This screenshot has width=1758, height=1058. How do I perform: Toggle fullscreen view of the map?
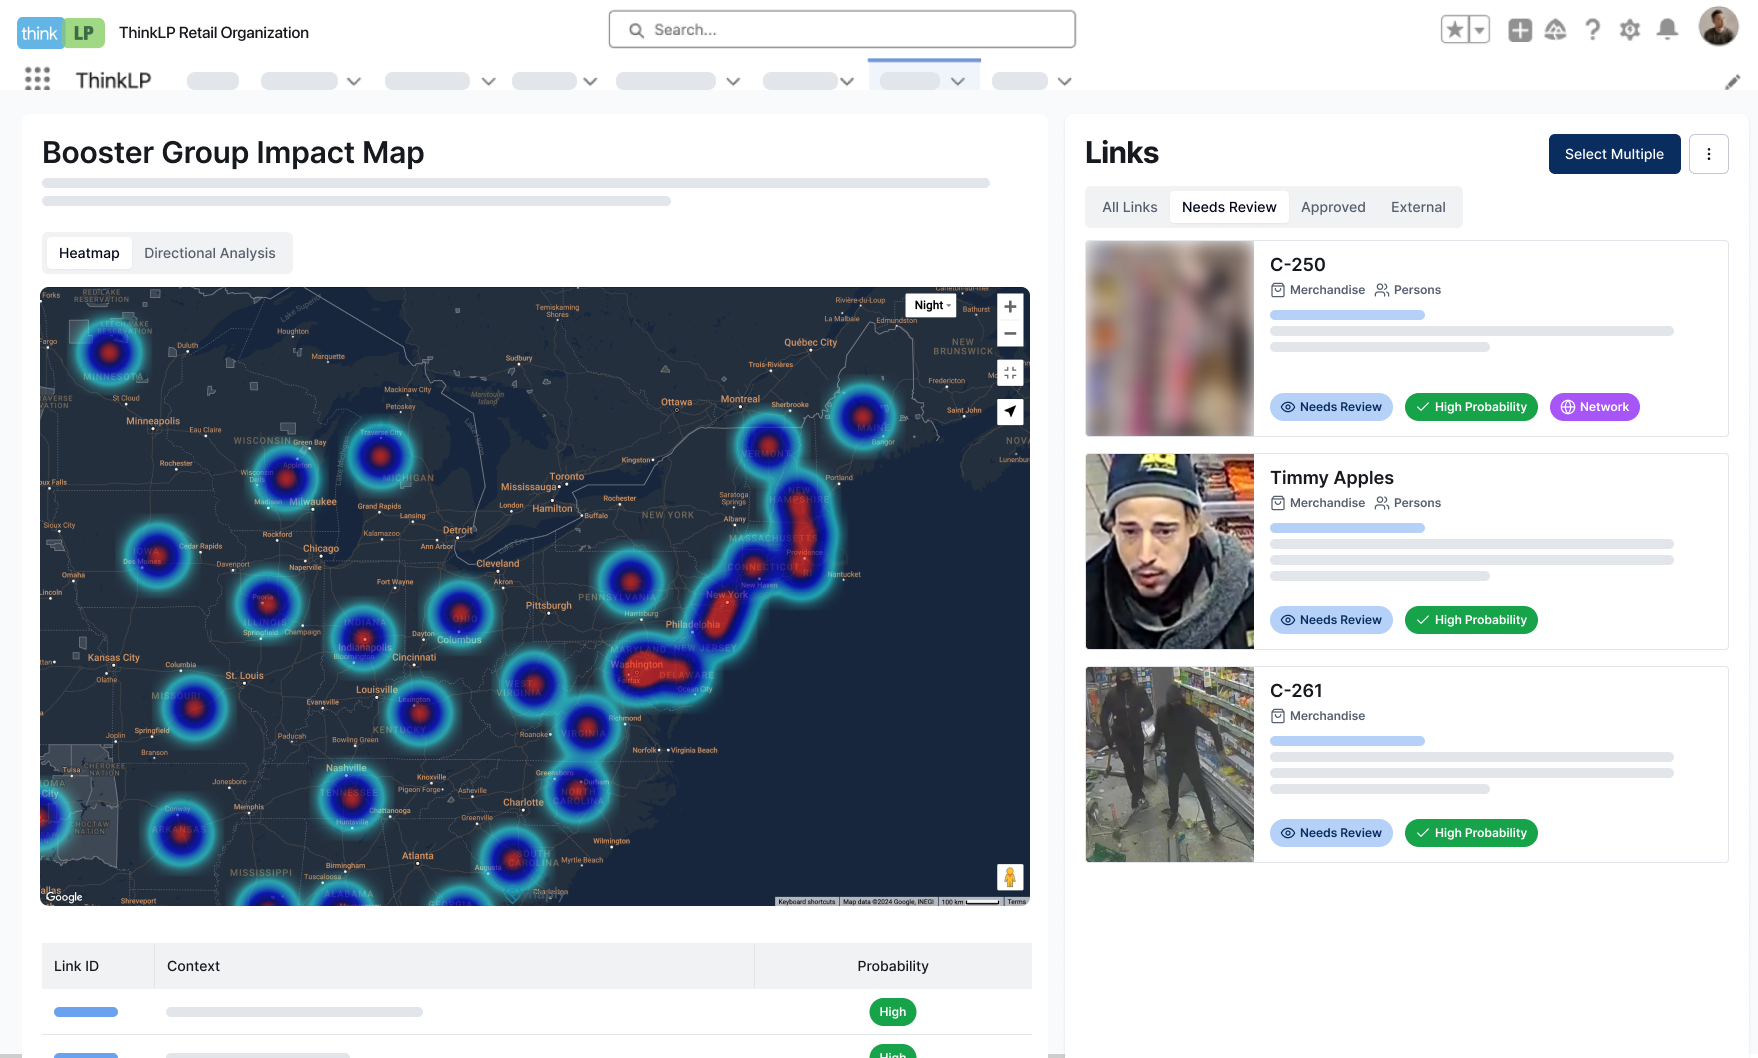[1009, 372]
